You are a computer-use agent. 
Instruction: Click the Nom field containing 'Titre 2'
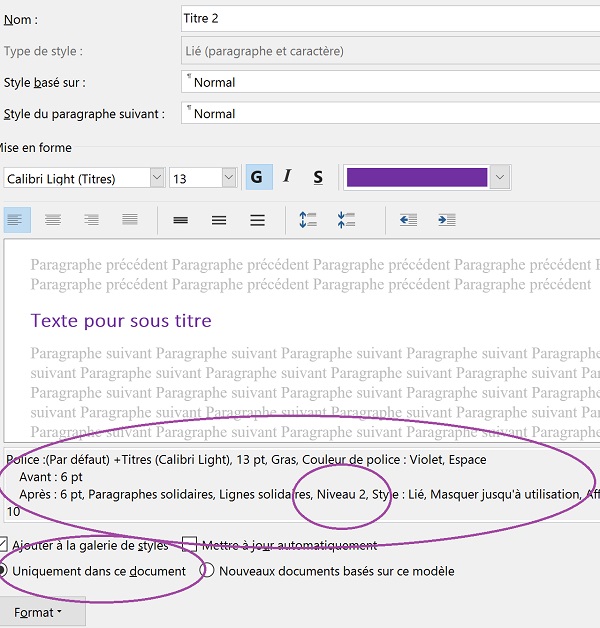(391, 18)
